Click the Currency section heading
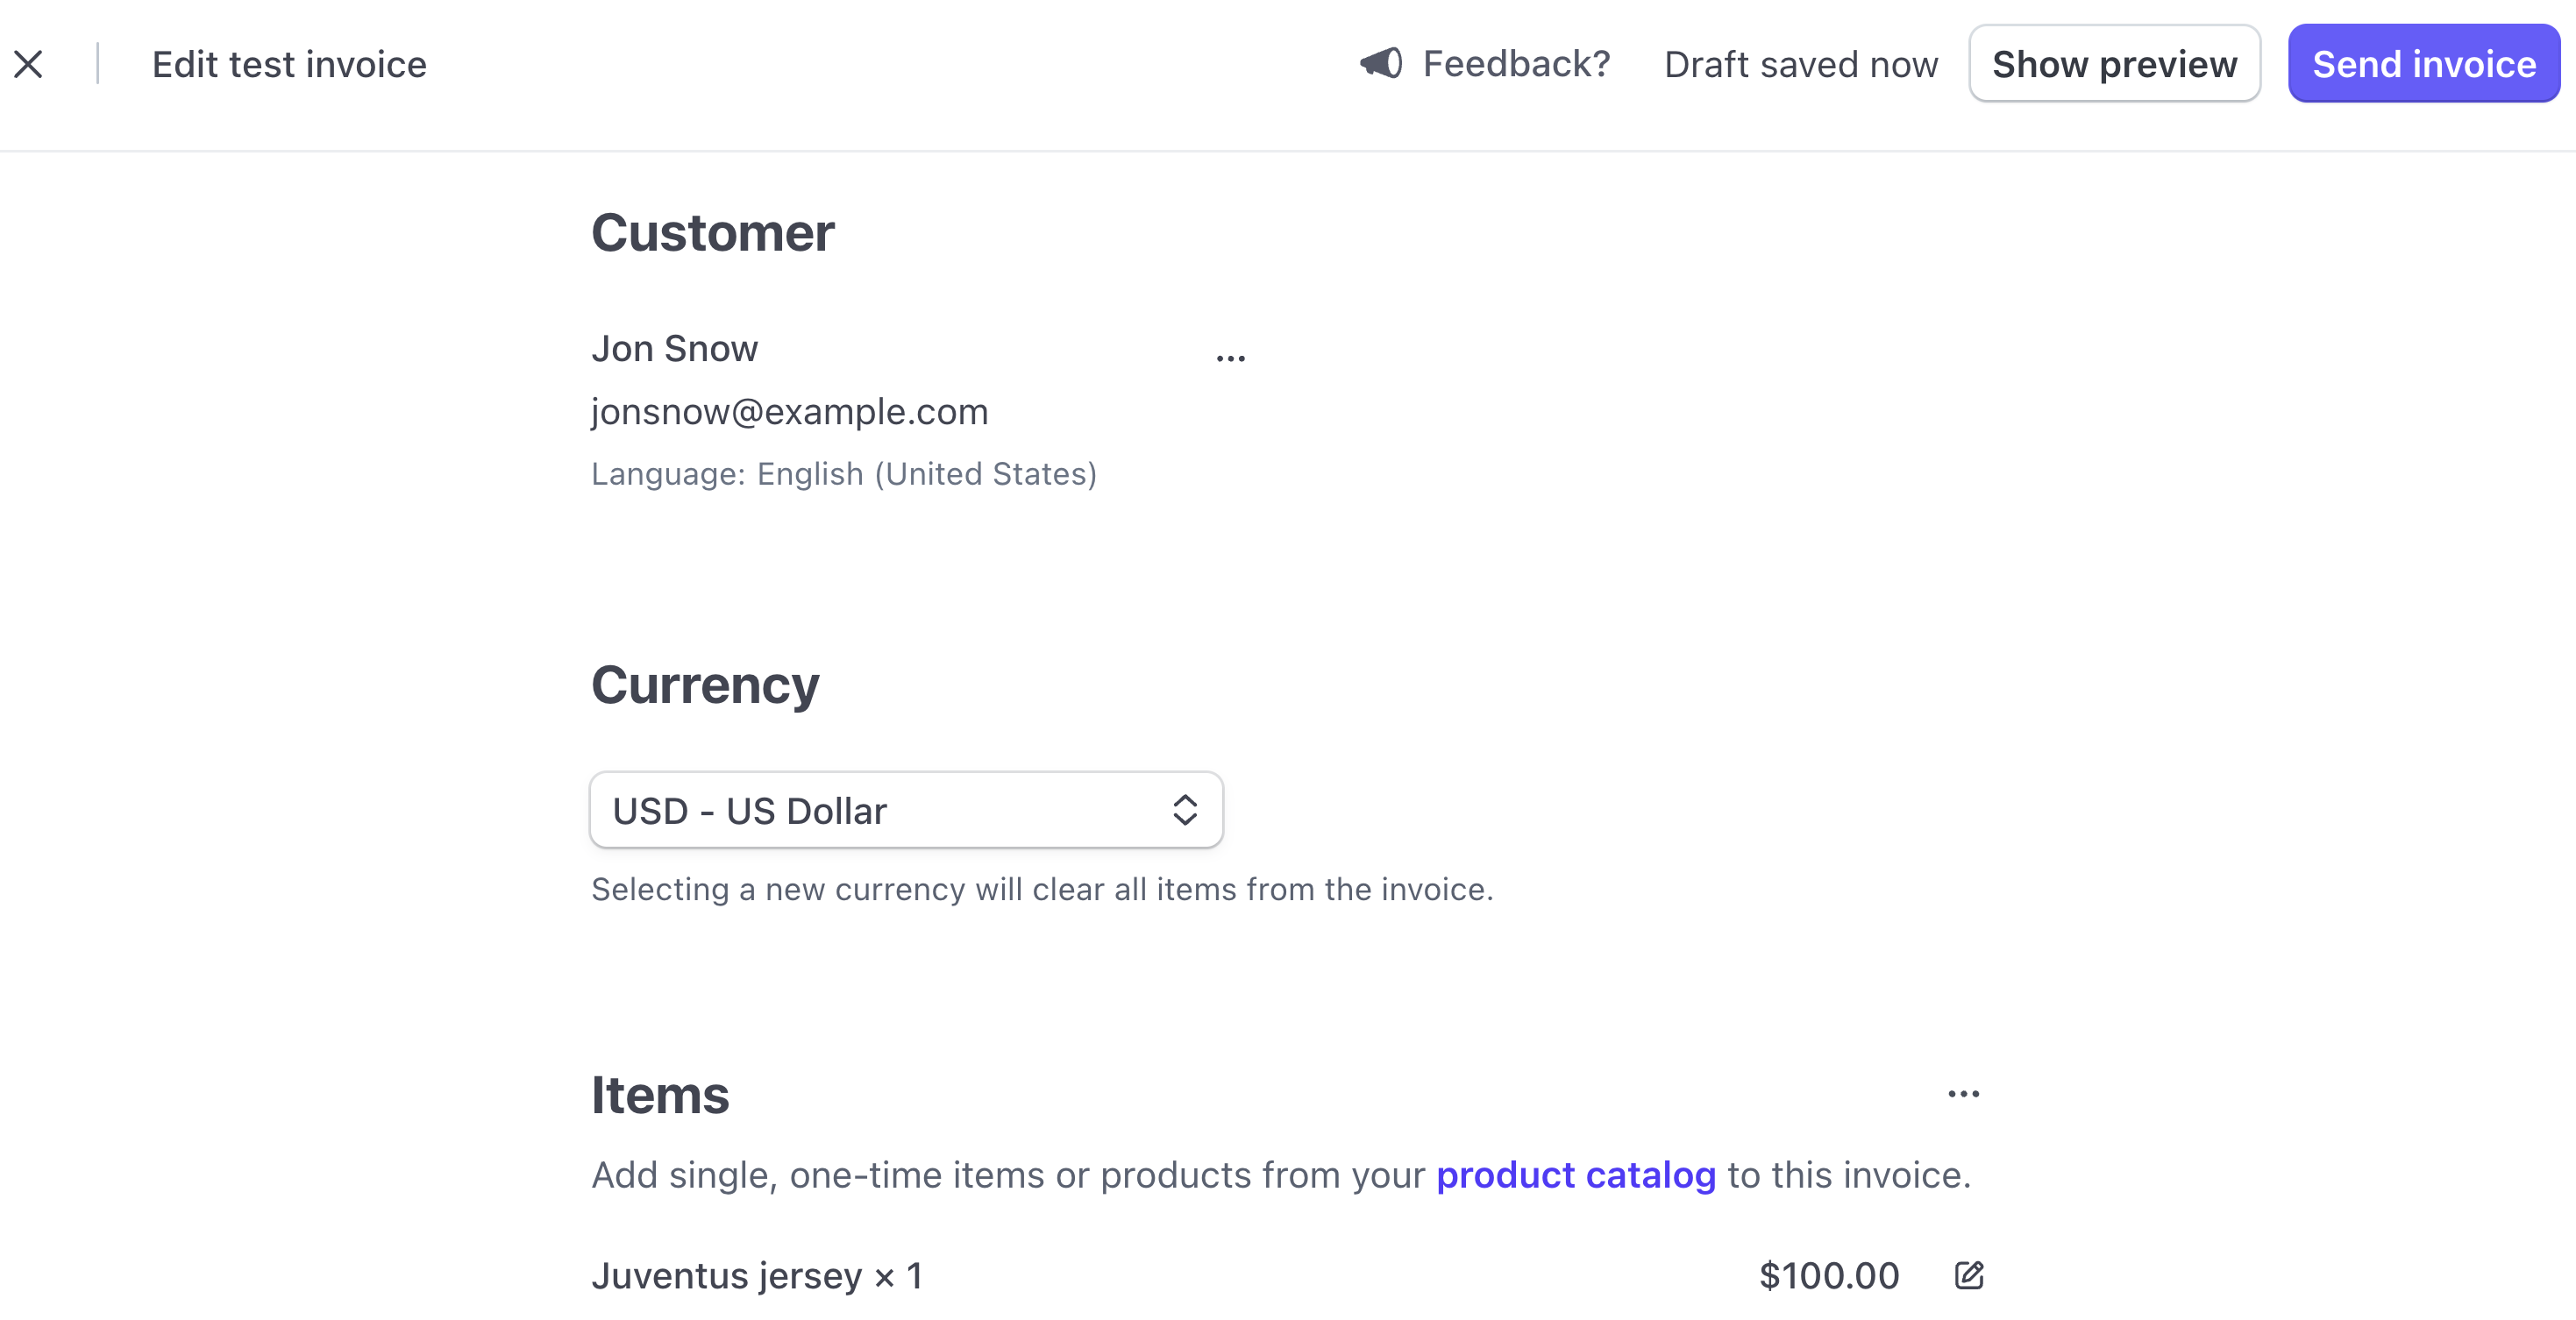The width and height of the screenshot is (2576, 1320). (705, 686)
